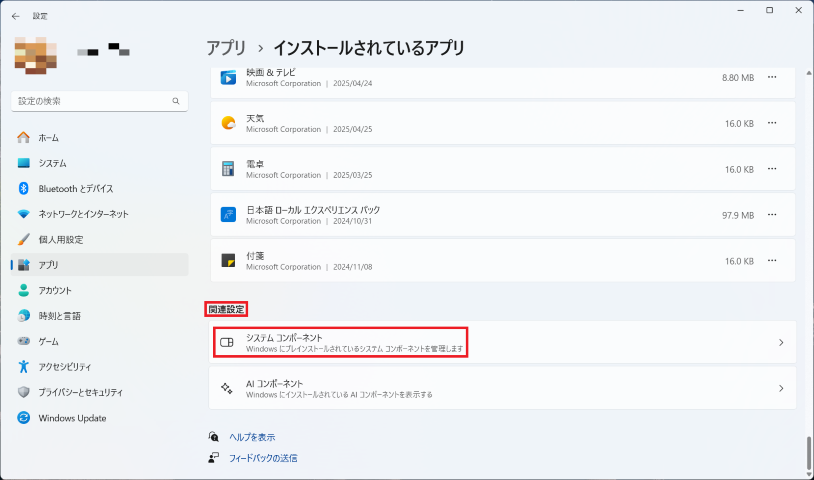Screen dimensions: 814x480
Task: Click the ホーム house icon
Action: [23, 138]
